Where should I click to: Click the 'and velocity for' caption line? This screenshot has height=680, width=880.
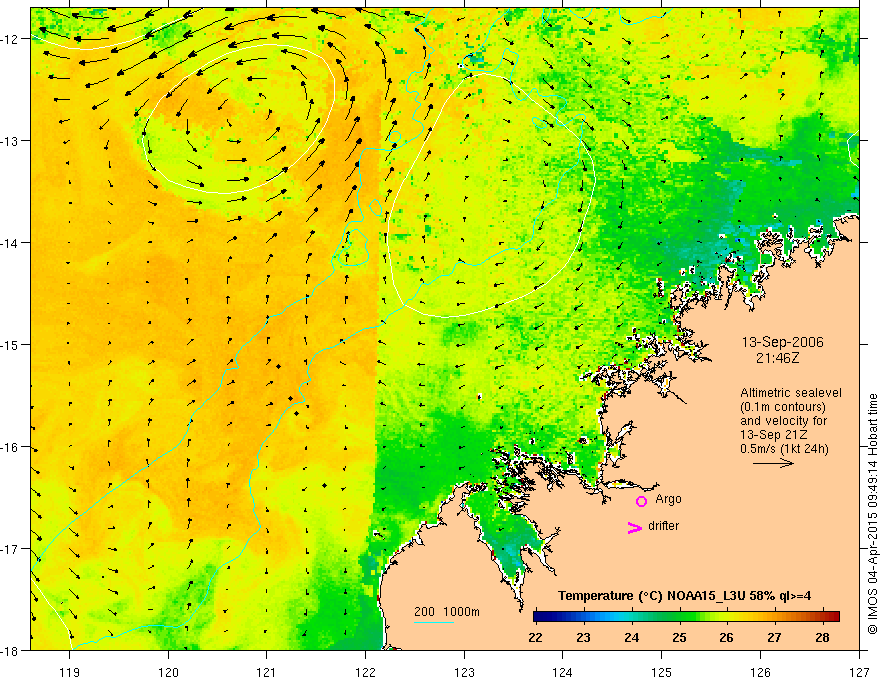tap(783, 421)
